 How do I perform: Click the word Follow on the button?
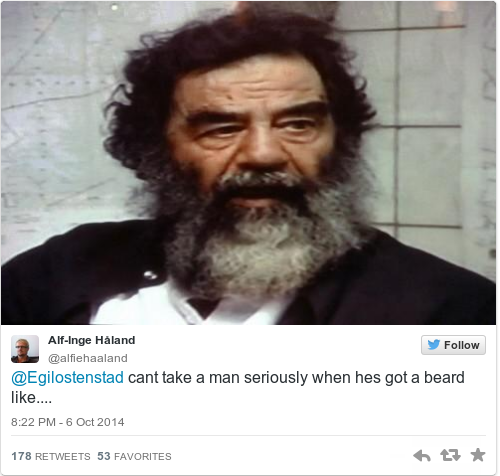pyautogui.click(x=462, y=345)
